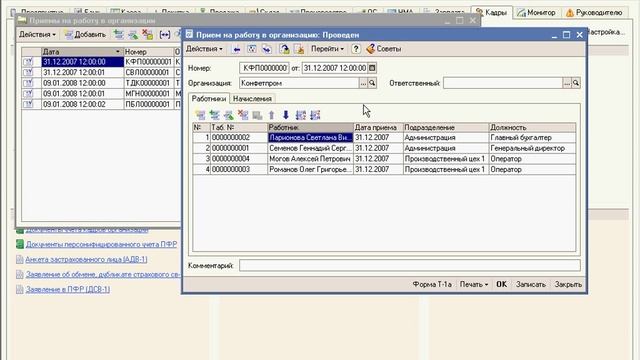Expand the Перейти dropdown menu
This screenshot has width=640, height=360.
(x=327, y=49)
